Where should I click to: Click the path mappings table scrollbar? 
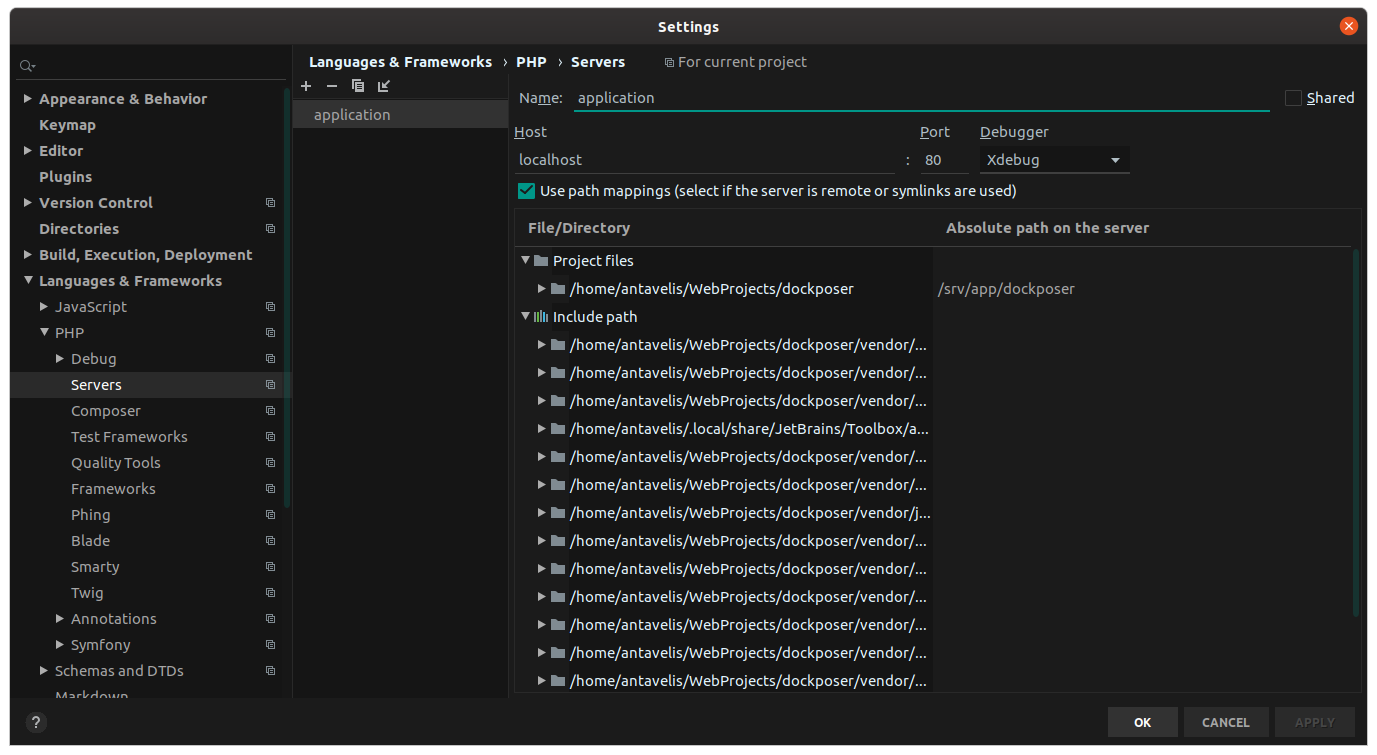tap(1356, 433)
